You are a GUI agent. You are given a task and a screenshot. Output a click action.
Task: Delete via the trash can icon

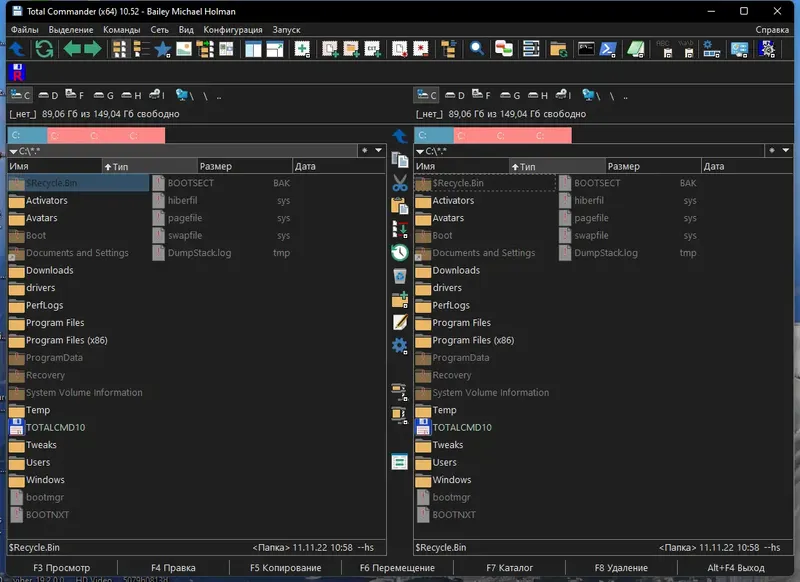[x=399, y=277]
